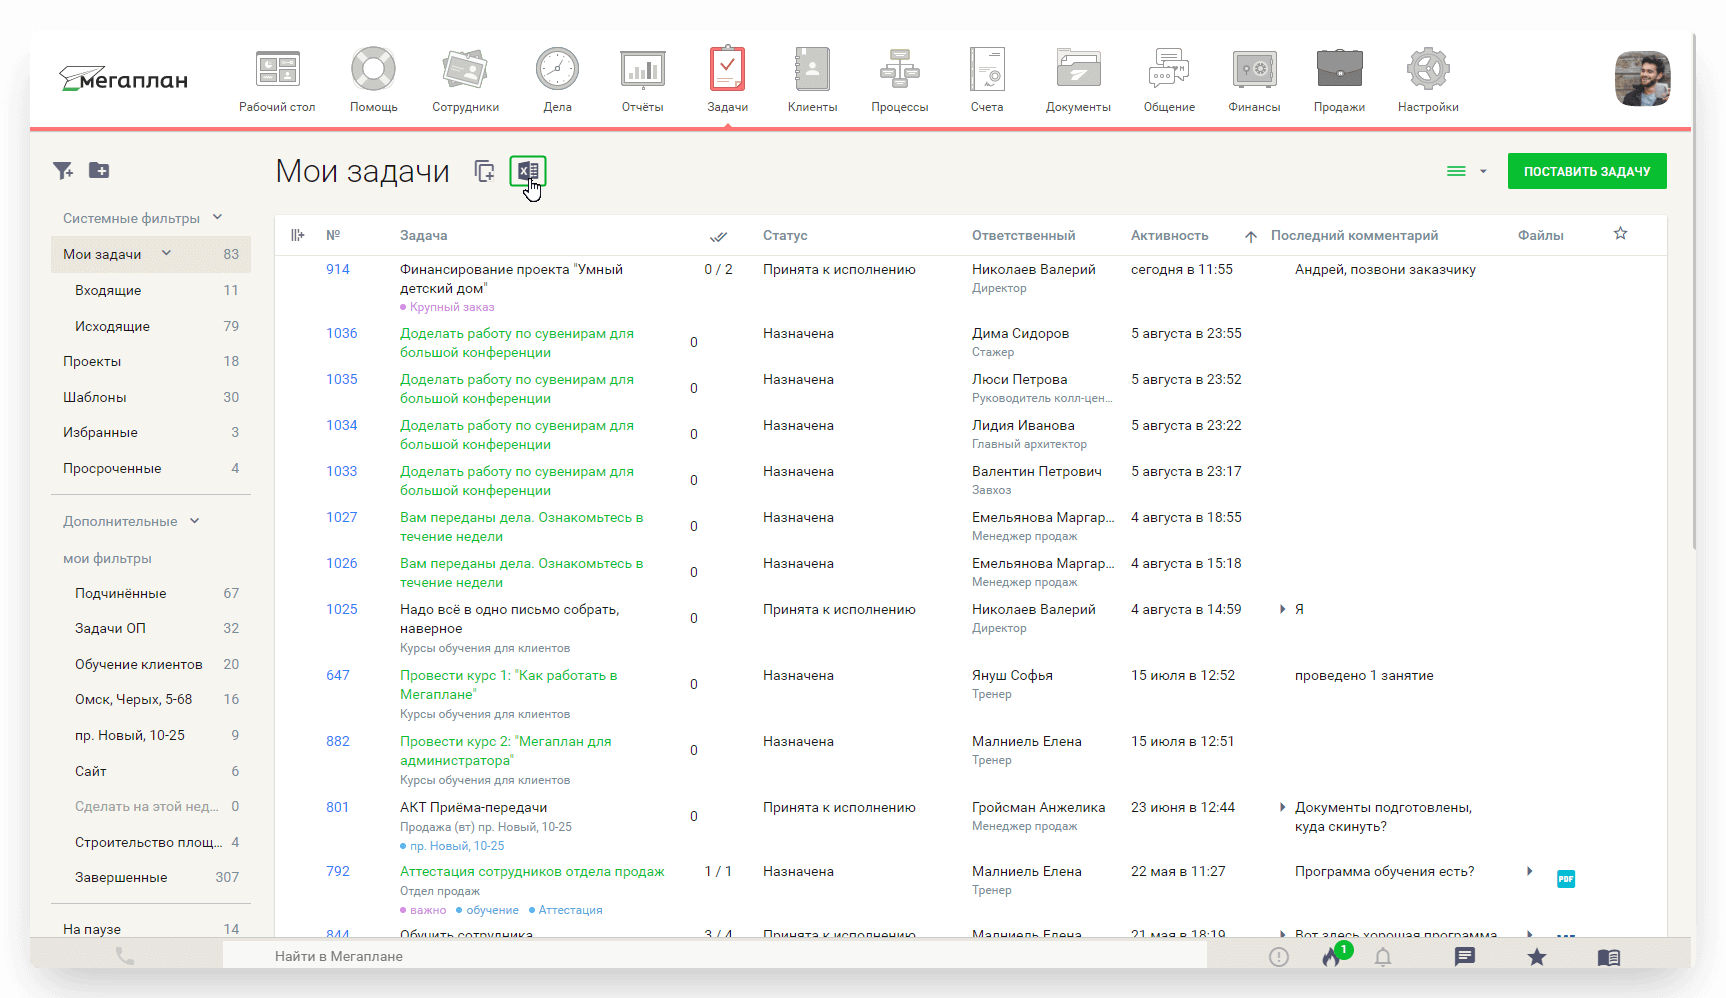Open the add filter funnel icon
The height and width of the screenshot is (998, 1726).
pyautogui.click(x=63, y=171)
